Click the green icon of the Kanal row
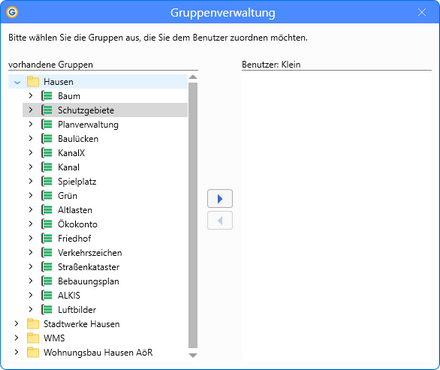The height and width of the screenshot is (370, 440). 47,167
